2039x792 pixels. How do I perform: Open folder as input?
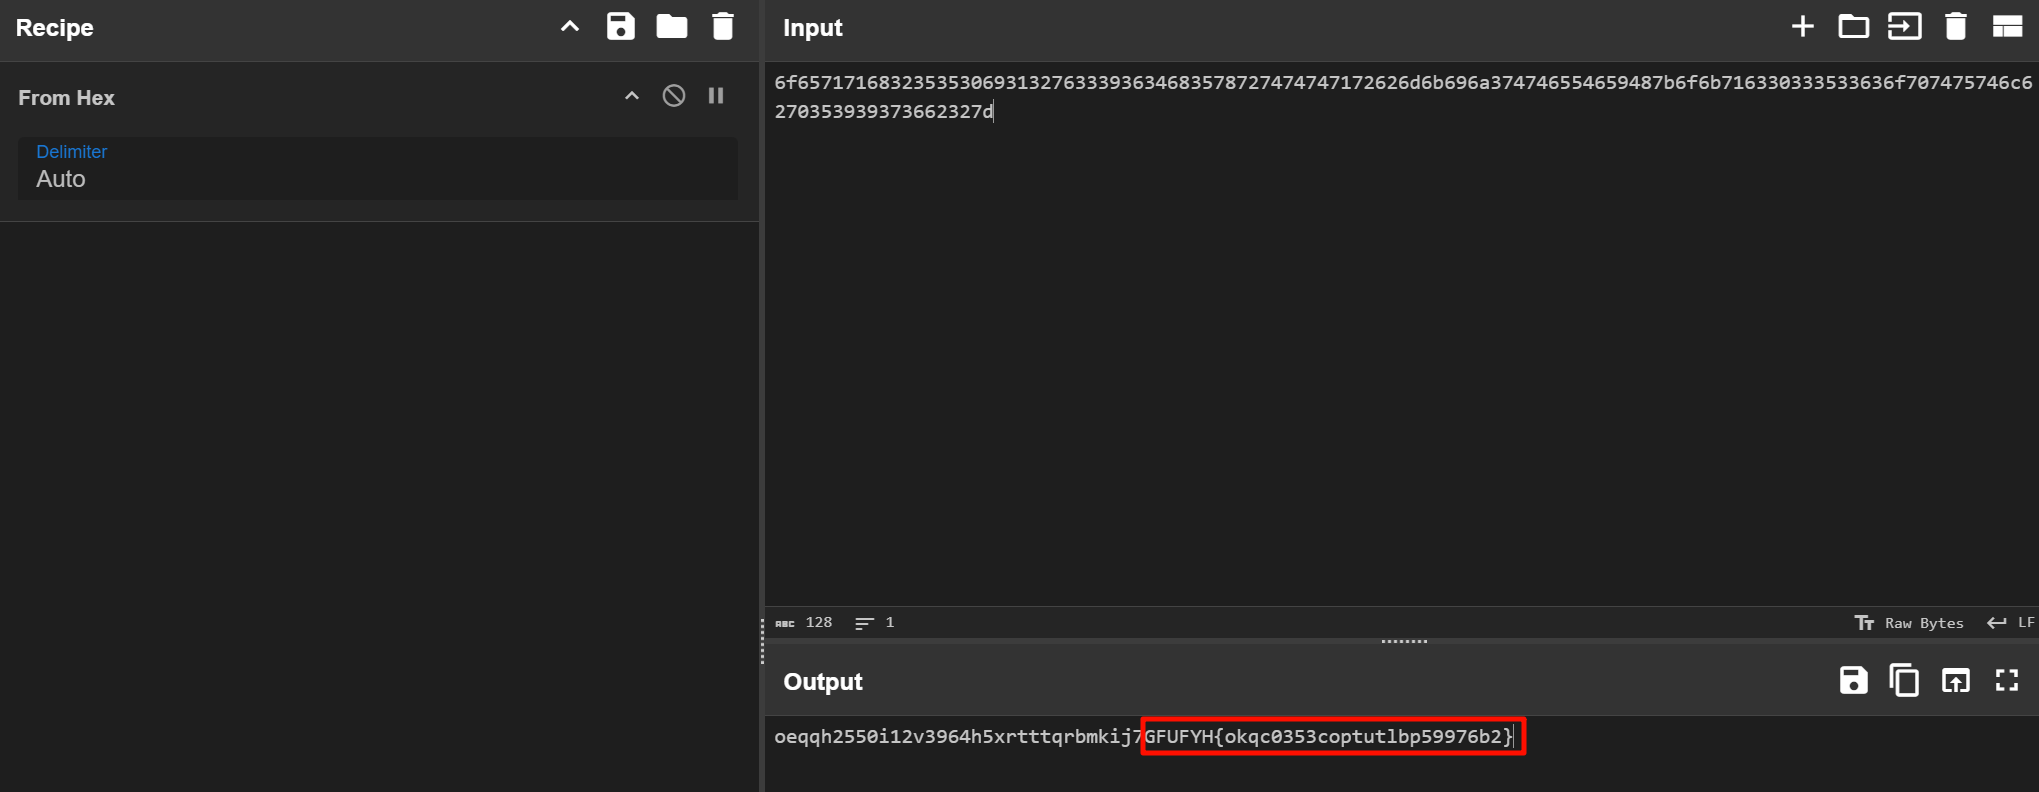1853,27
